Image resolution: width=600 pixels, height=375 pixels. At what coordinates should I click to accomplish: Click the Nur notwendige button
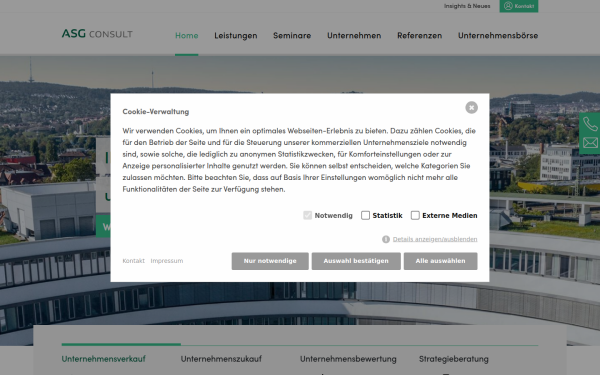click(270, 261)
